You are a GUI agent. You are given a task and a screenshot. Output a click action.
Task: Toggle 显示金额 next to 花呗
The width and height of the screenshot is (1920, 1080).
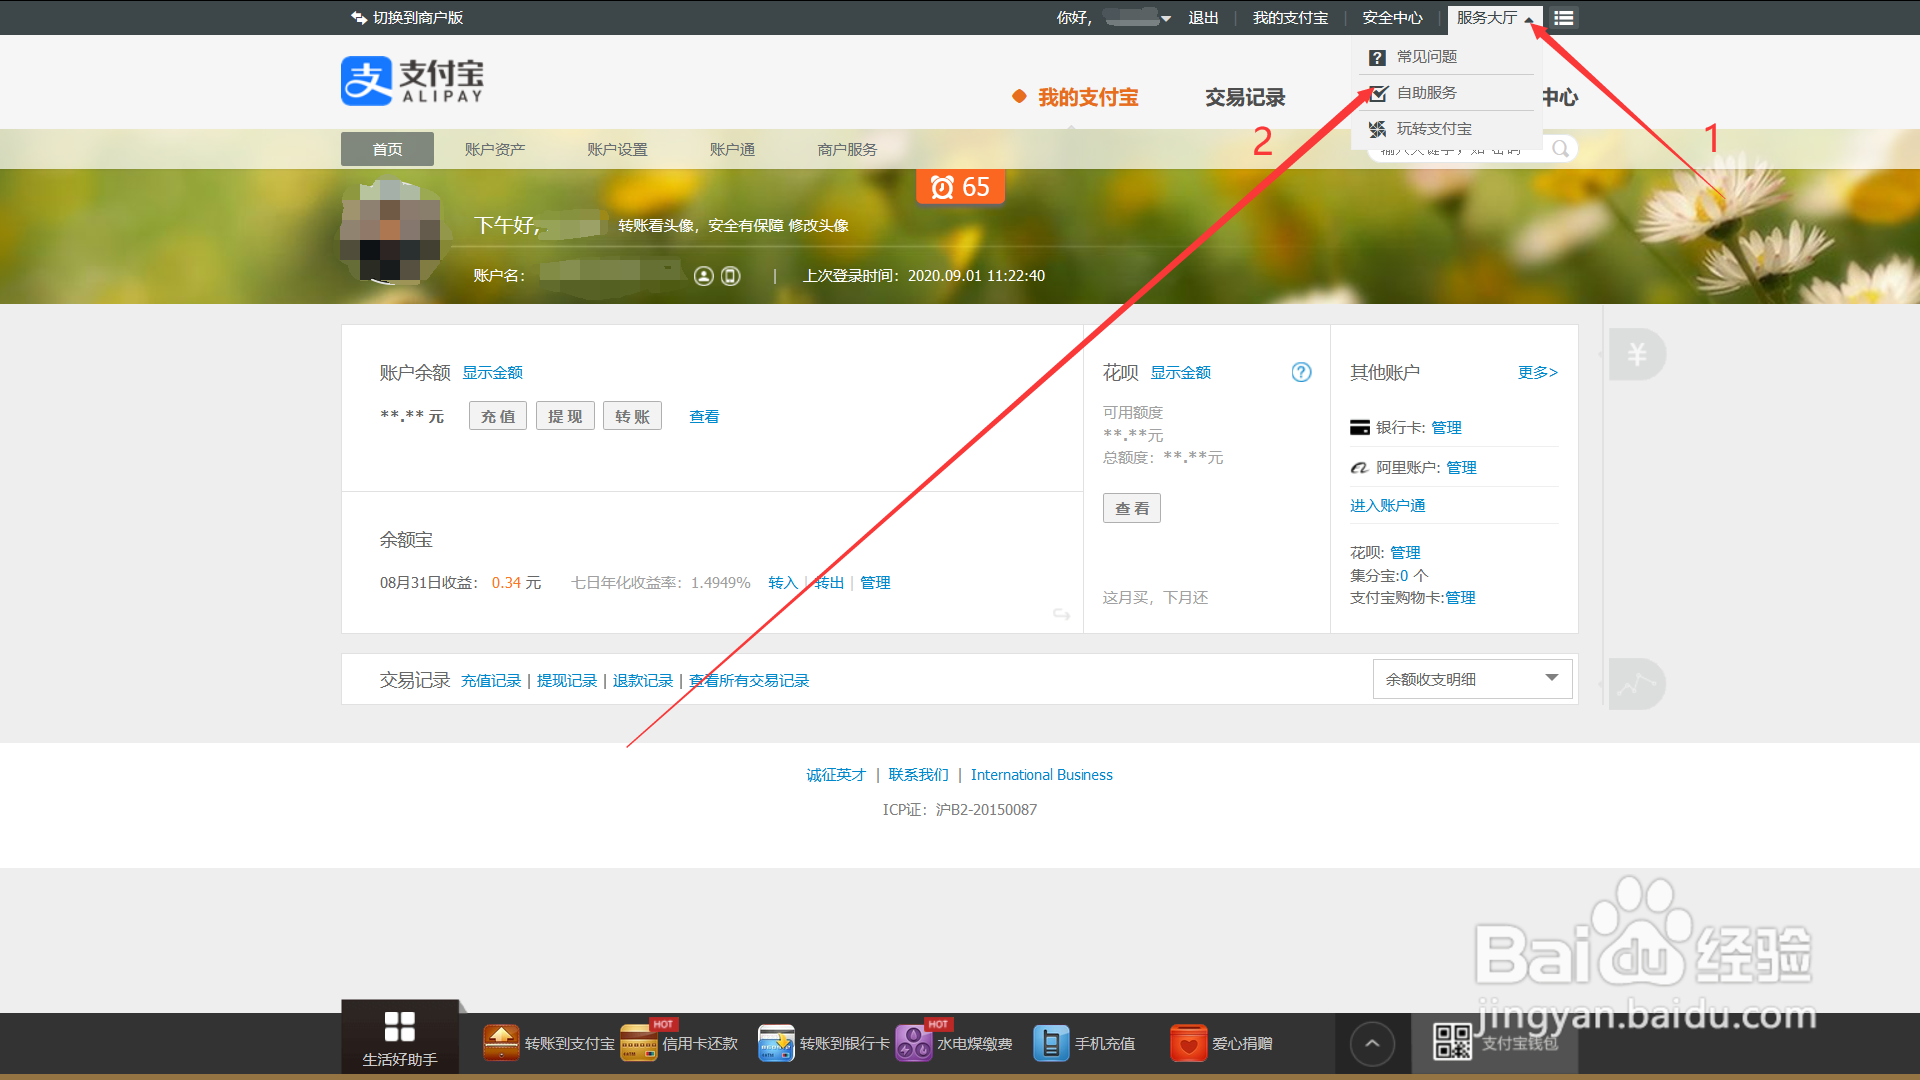click(x=1180, y=371)
